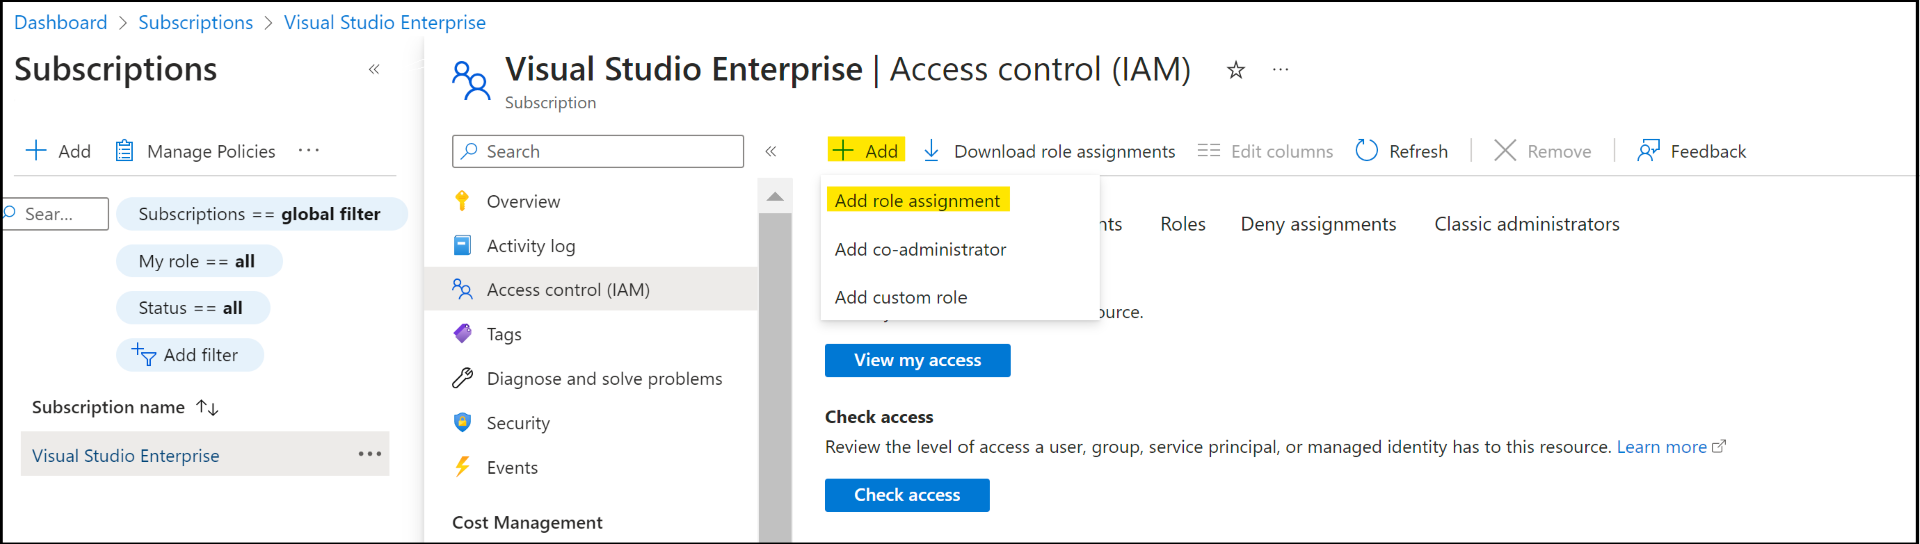
Task: Switch to the Classic administrators tab
Action: point(1527,224)
